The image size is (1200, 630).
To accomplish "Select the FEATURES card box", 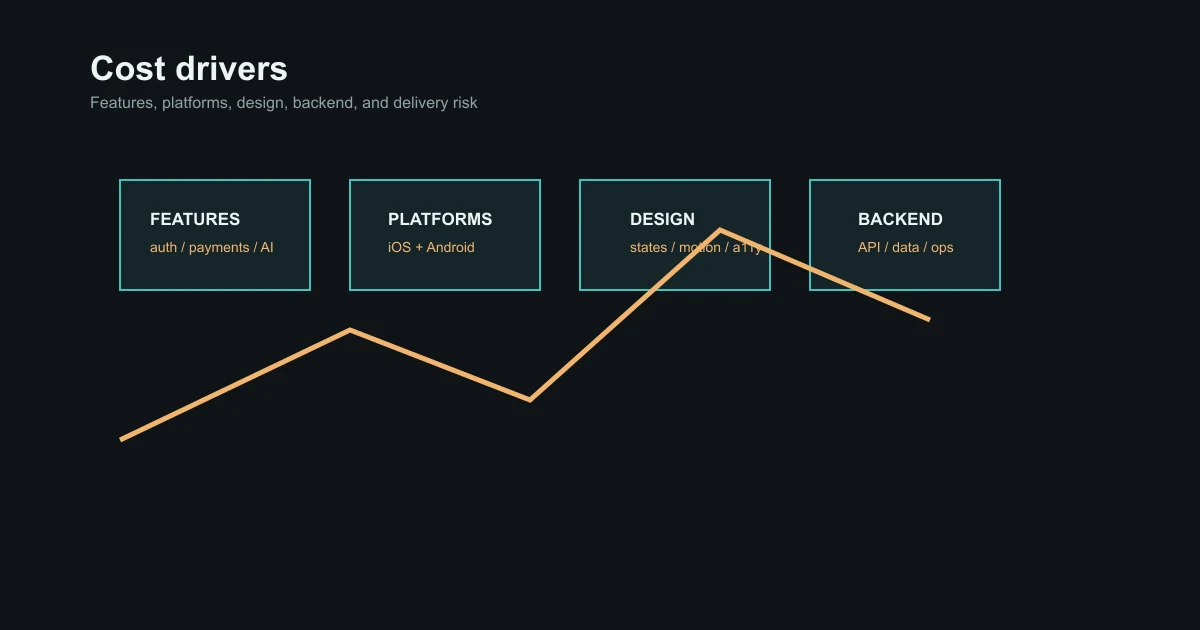I will 215,235.
